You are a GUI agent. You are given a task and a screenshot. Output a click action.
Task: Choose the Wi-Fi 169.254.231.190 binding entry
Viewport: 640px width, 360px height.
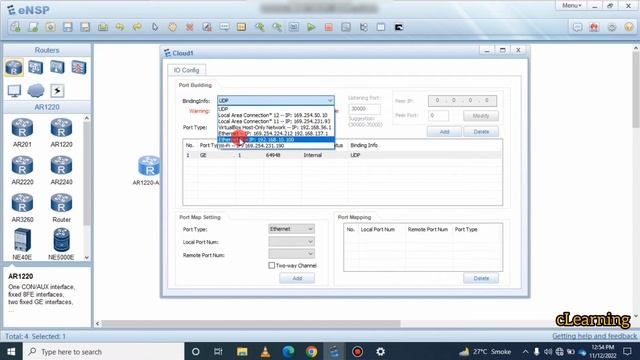pos(276,146)
